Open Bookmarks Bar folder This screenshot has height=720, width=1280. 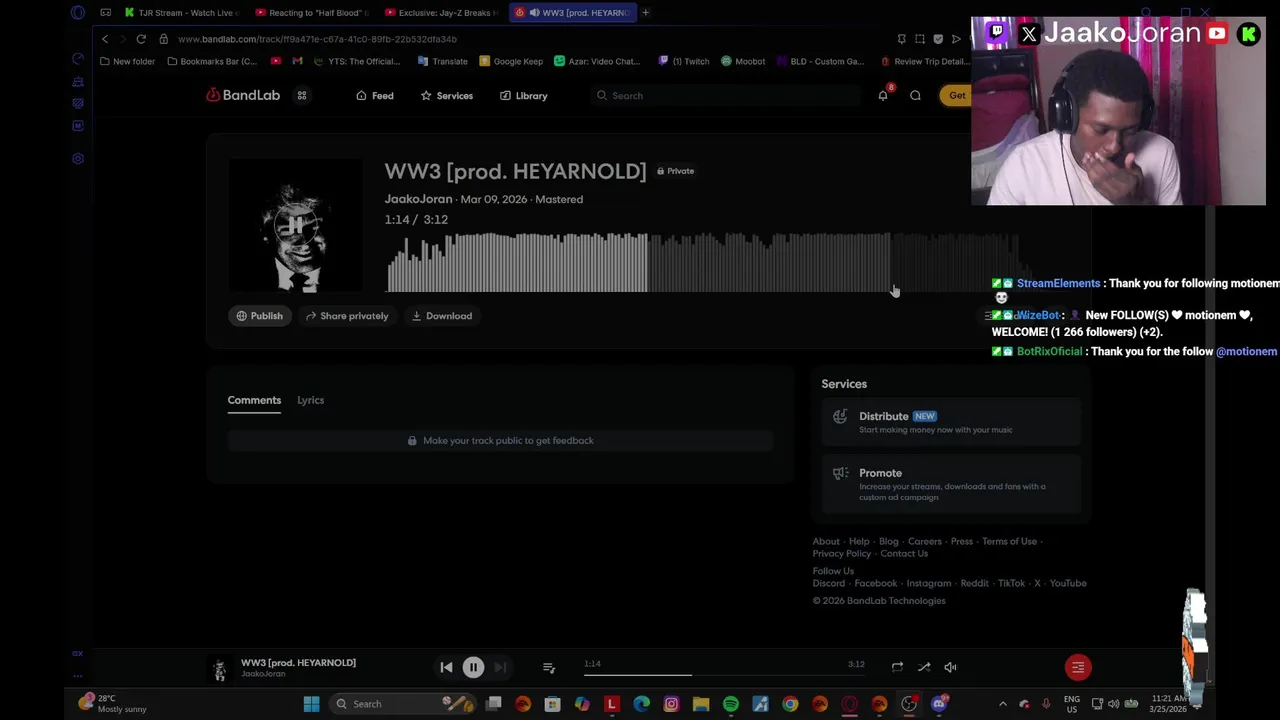tap(212, 61)
